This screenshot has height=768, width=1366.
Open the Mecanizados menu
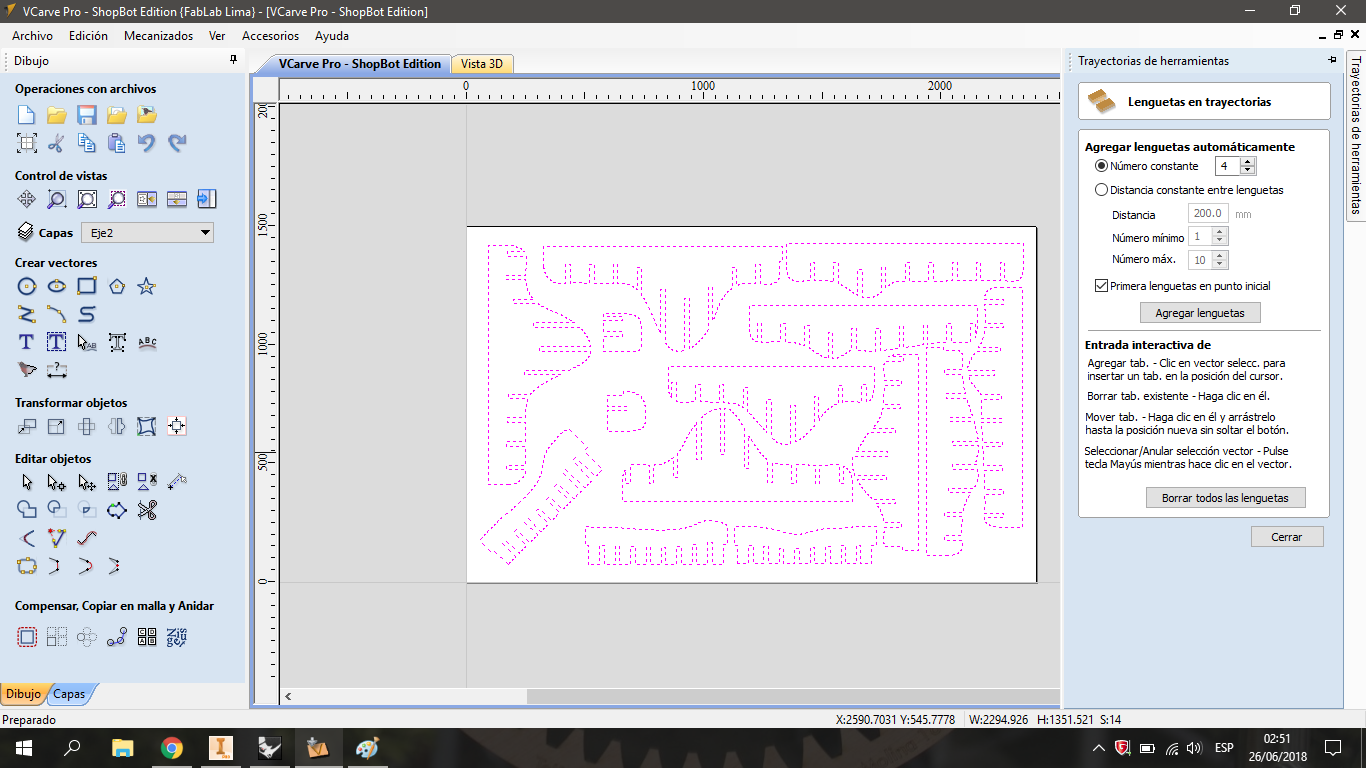click(158, 36)
